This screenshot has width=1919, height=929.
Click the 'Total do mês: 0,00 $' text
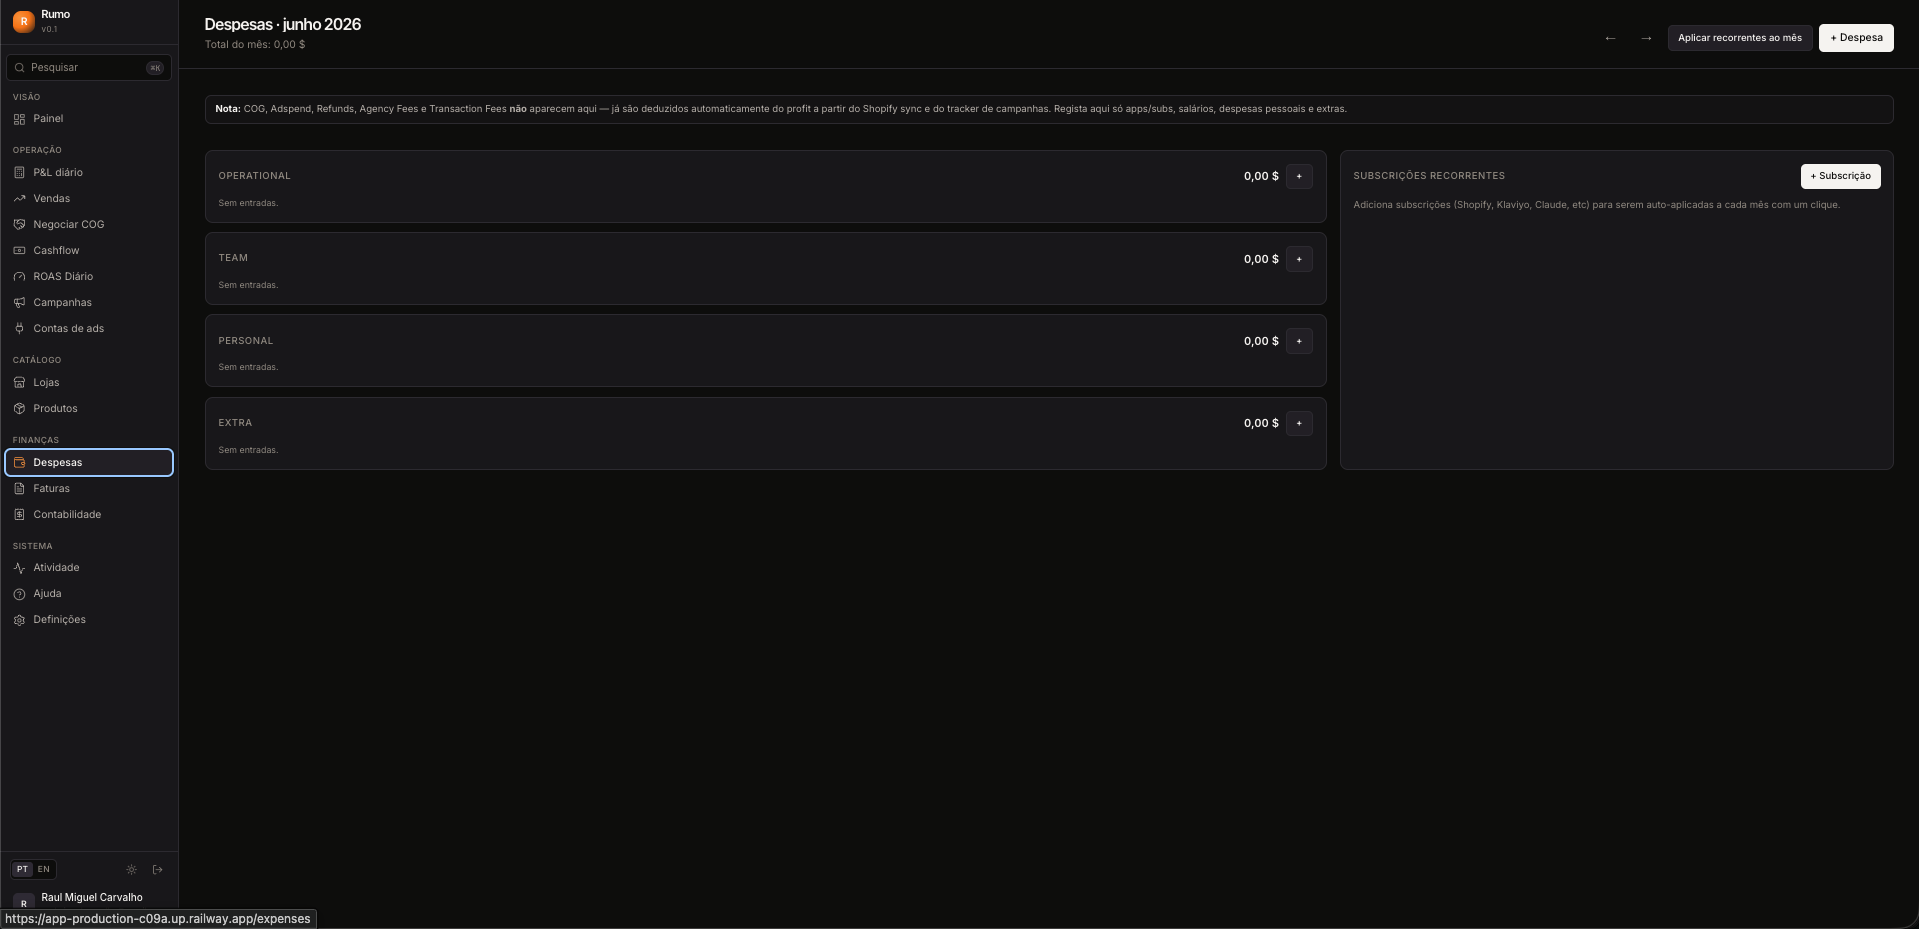[x=255, y=45]
